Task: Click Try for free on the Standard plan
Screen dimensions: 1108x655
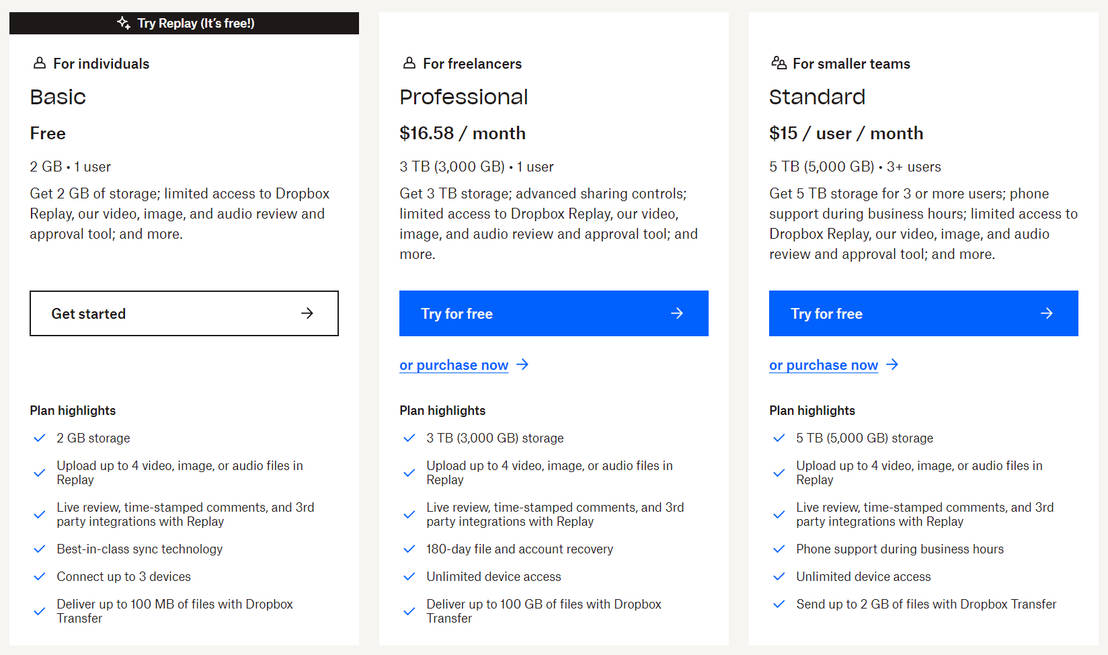Action: (x=923, y=313)
